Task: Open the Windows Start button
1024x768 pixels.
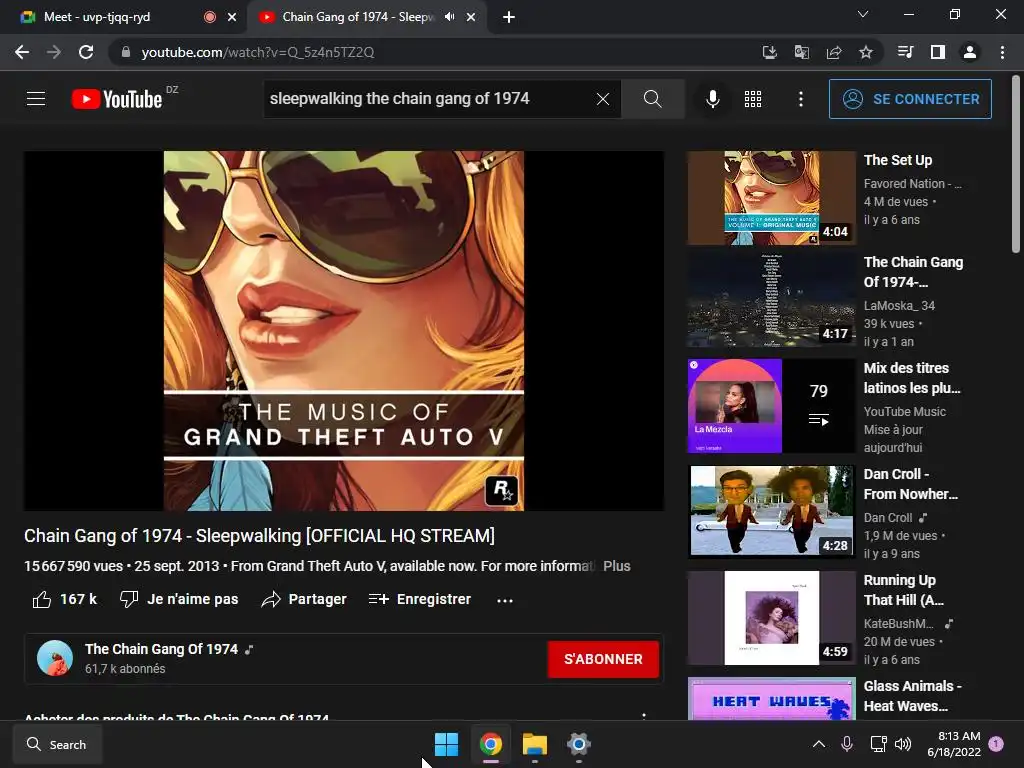Action: tap(447, 744)
